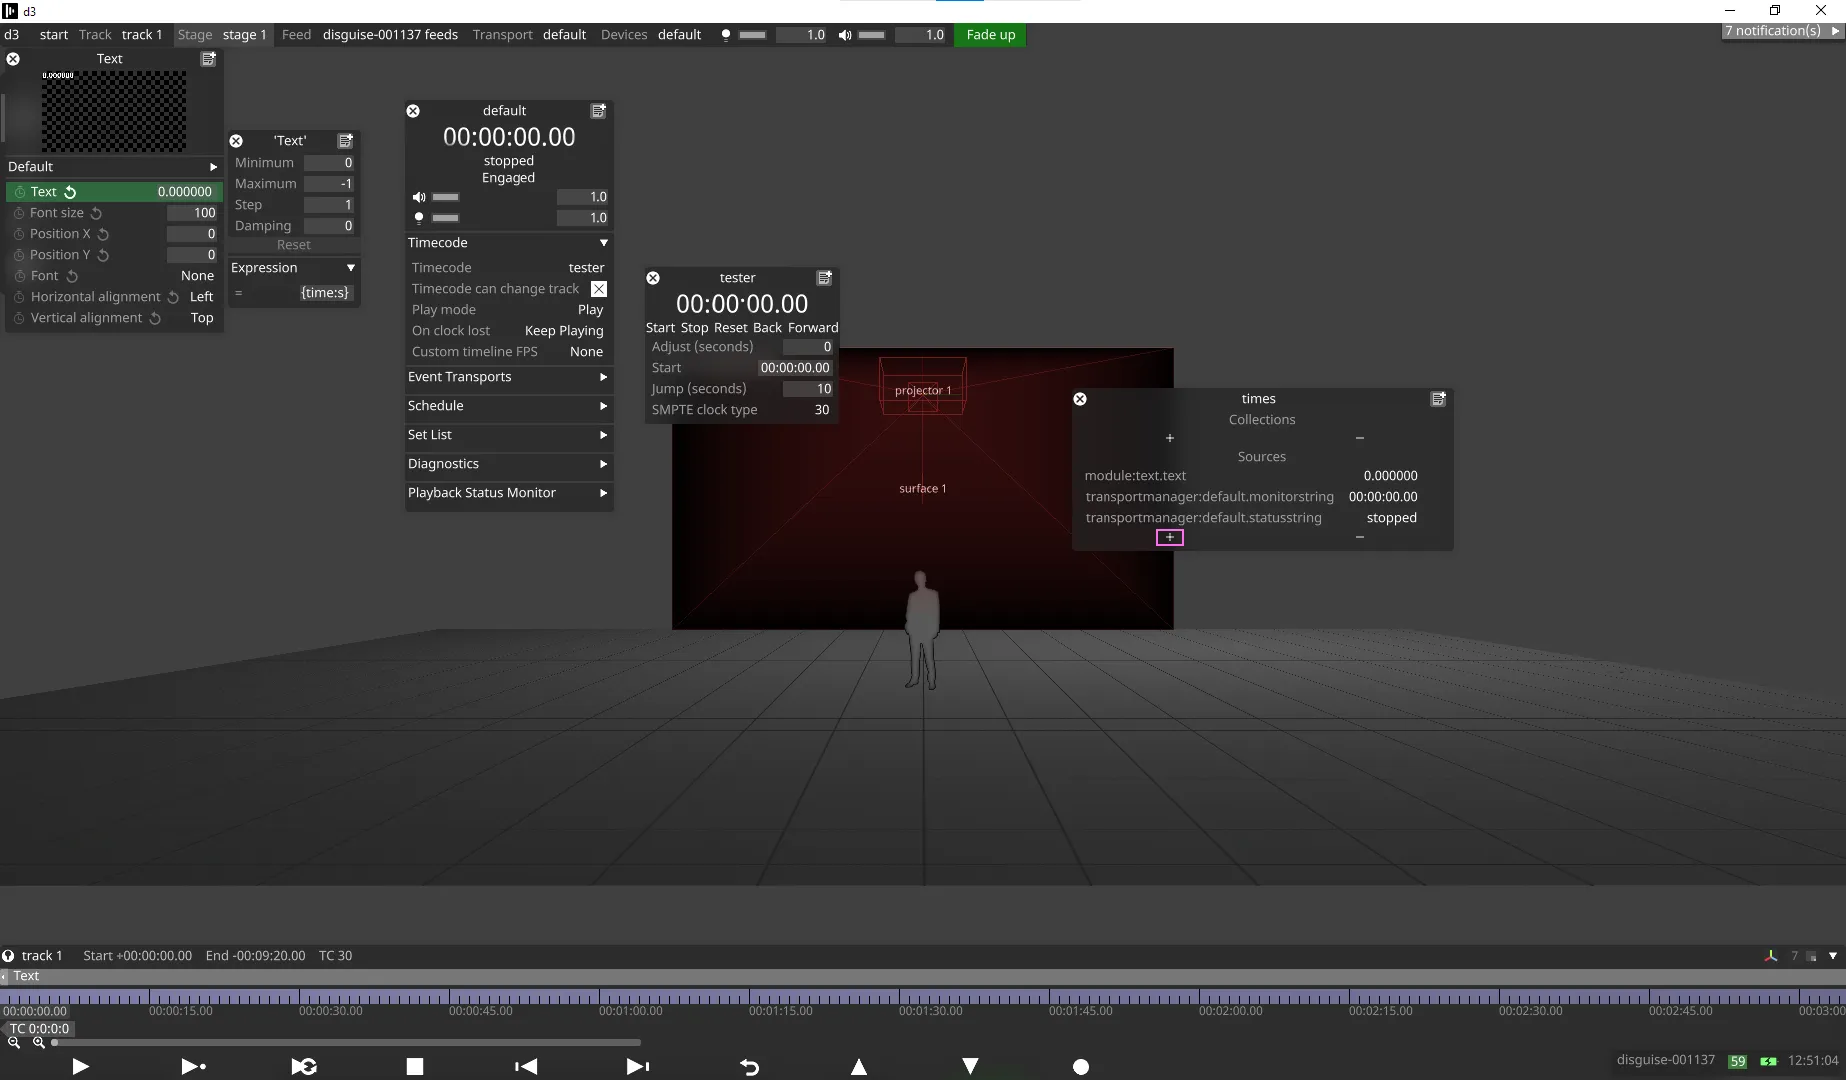Viewport: 1846px width, 1080px height.
Task: Select the zoom-in magnifier near the timeline
Action: click(38, 1042)
